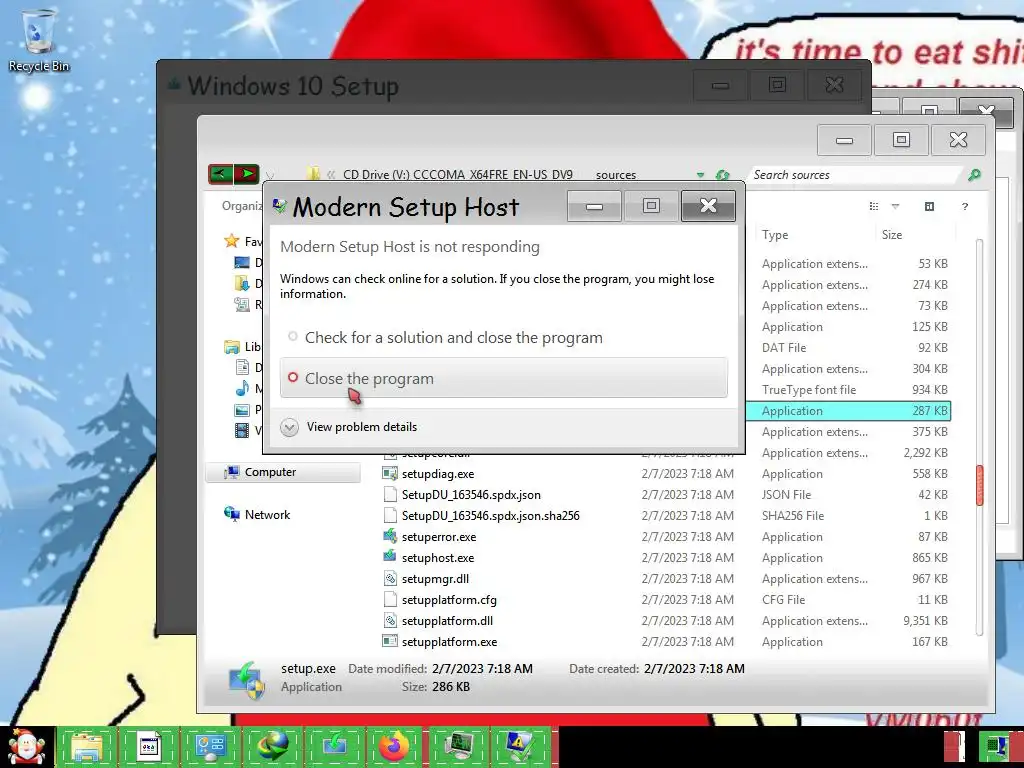Toggle the preview pane icon
This screenshot has height=768, width=1024.
pos(929,206)
